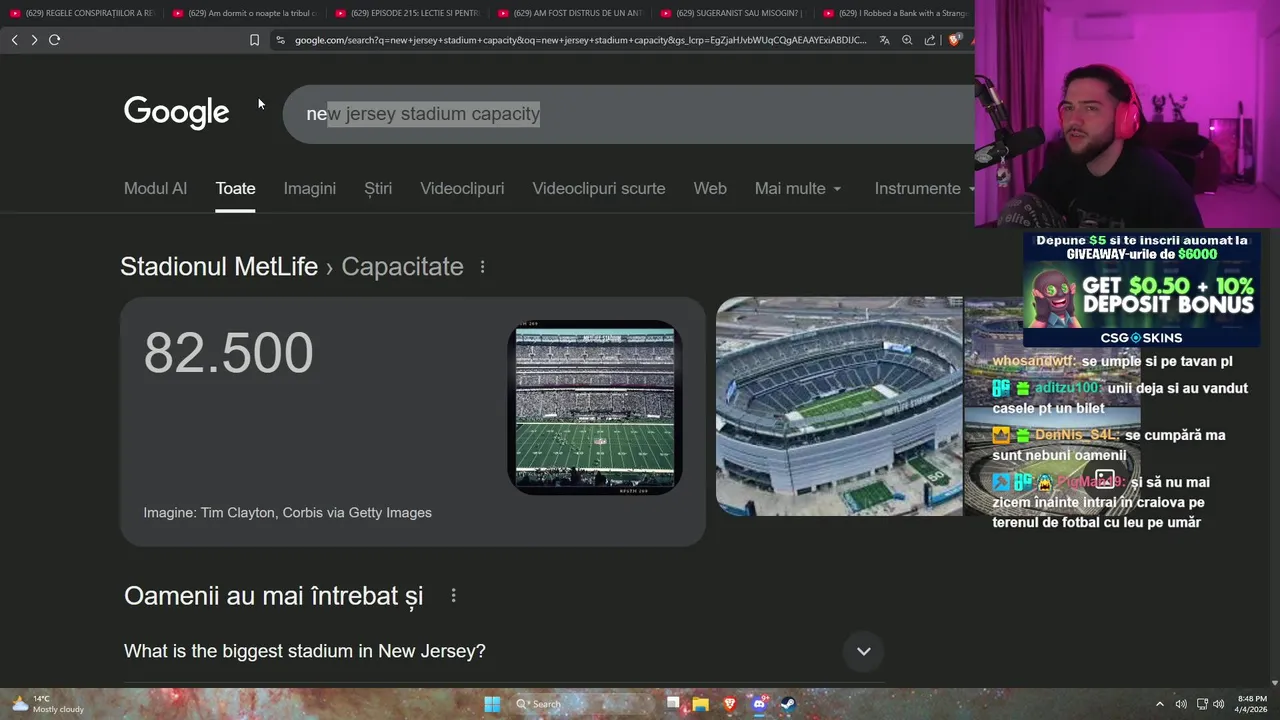Switch to REGELE CONSPIRAȚIILOR browser tab
The height and width of the screenshot is (720, 1280).
coord(82,13)
